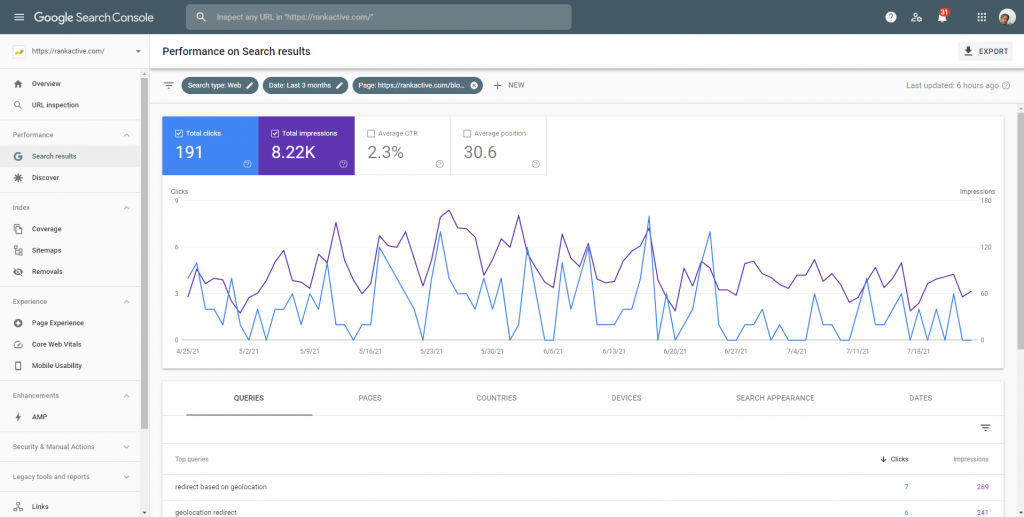Expand Security & Manual Actions section

127,447
